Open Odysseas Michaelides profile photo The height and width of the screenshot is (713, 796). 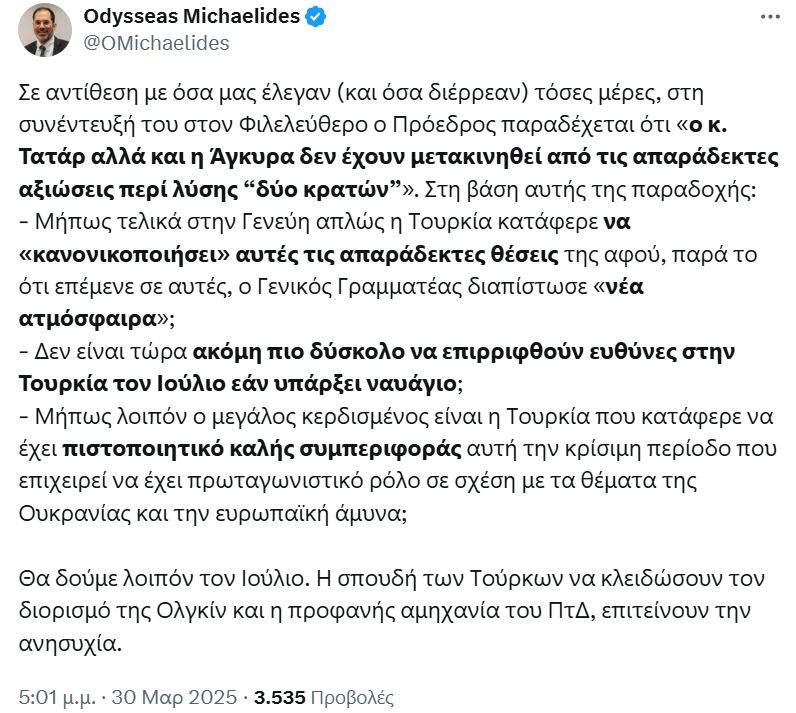pyautogui.click(x=45, y=30)
